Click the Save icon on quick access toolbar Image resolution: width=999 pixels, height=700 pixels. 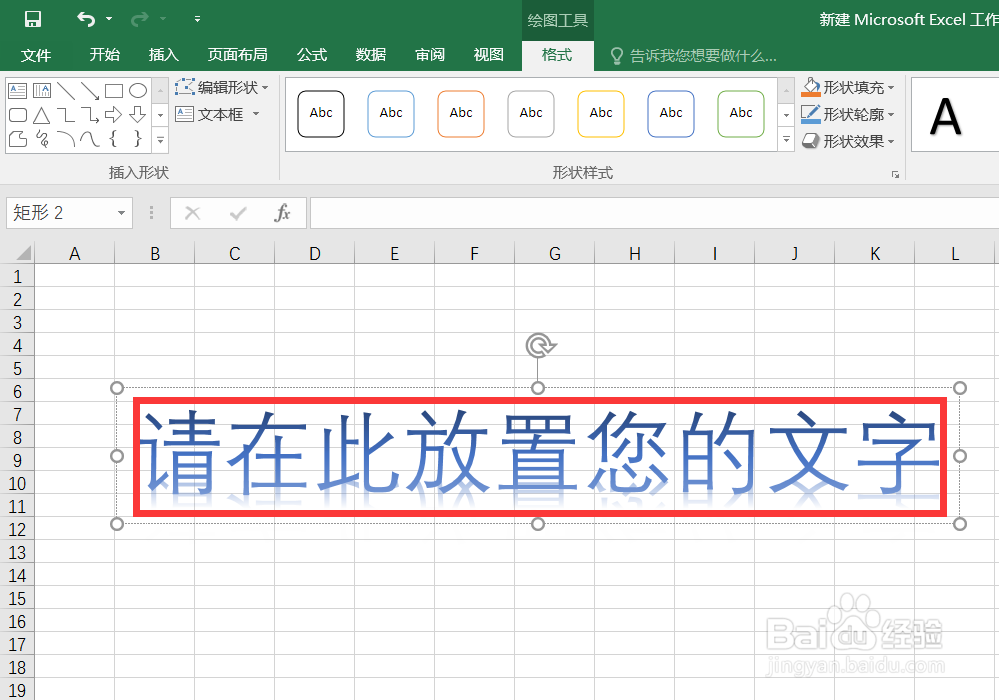point(34,18)
